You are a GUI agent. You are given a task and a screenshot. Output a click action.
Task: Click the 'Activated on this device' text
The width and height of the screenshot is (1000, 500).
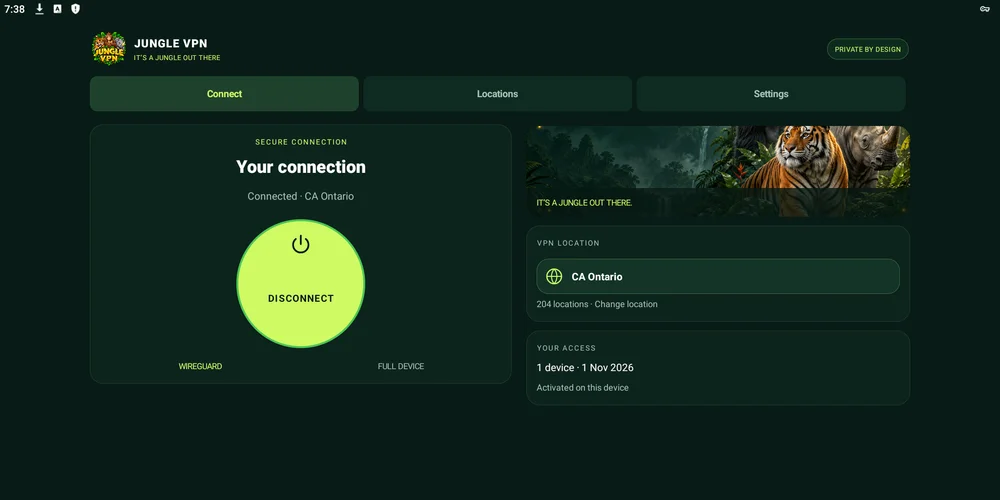(582, 388)
